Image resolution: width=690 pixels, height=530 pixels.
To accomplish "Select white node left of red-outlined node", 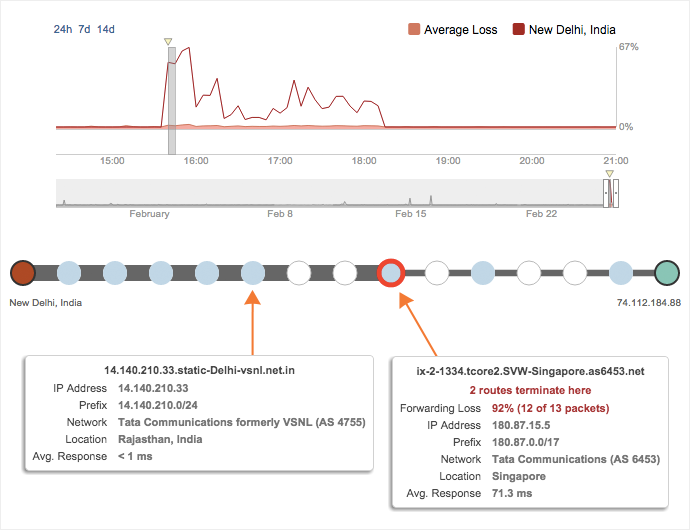I will pyautogui.click(x=345, y=271).
